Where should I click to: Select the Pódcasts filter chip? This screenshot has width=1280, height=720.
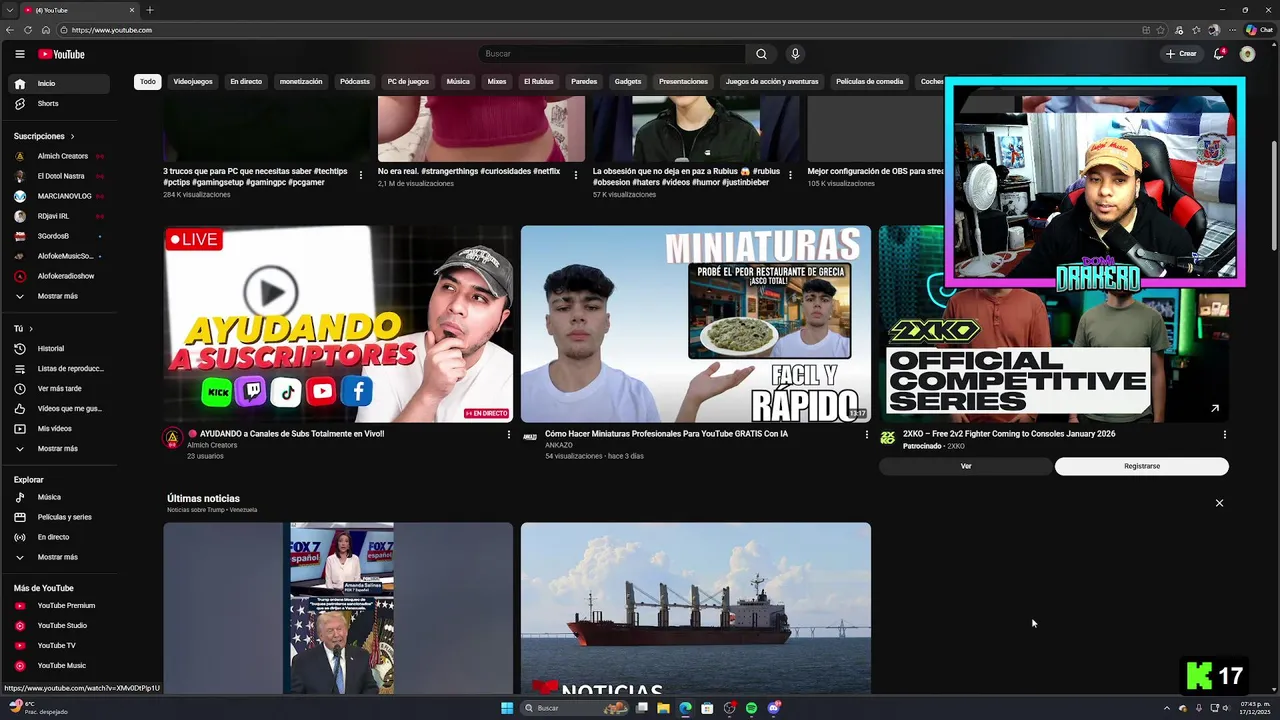click(355, 82)
